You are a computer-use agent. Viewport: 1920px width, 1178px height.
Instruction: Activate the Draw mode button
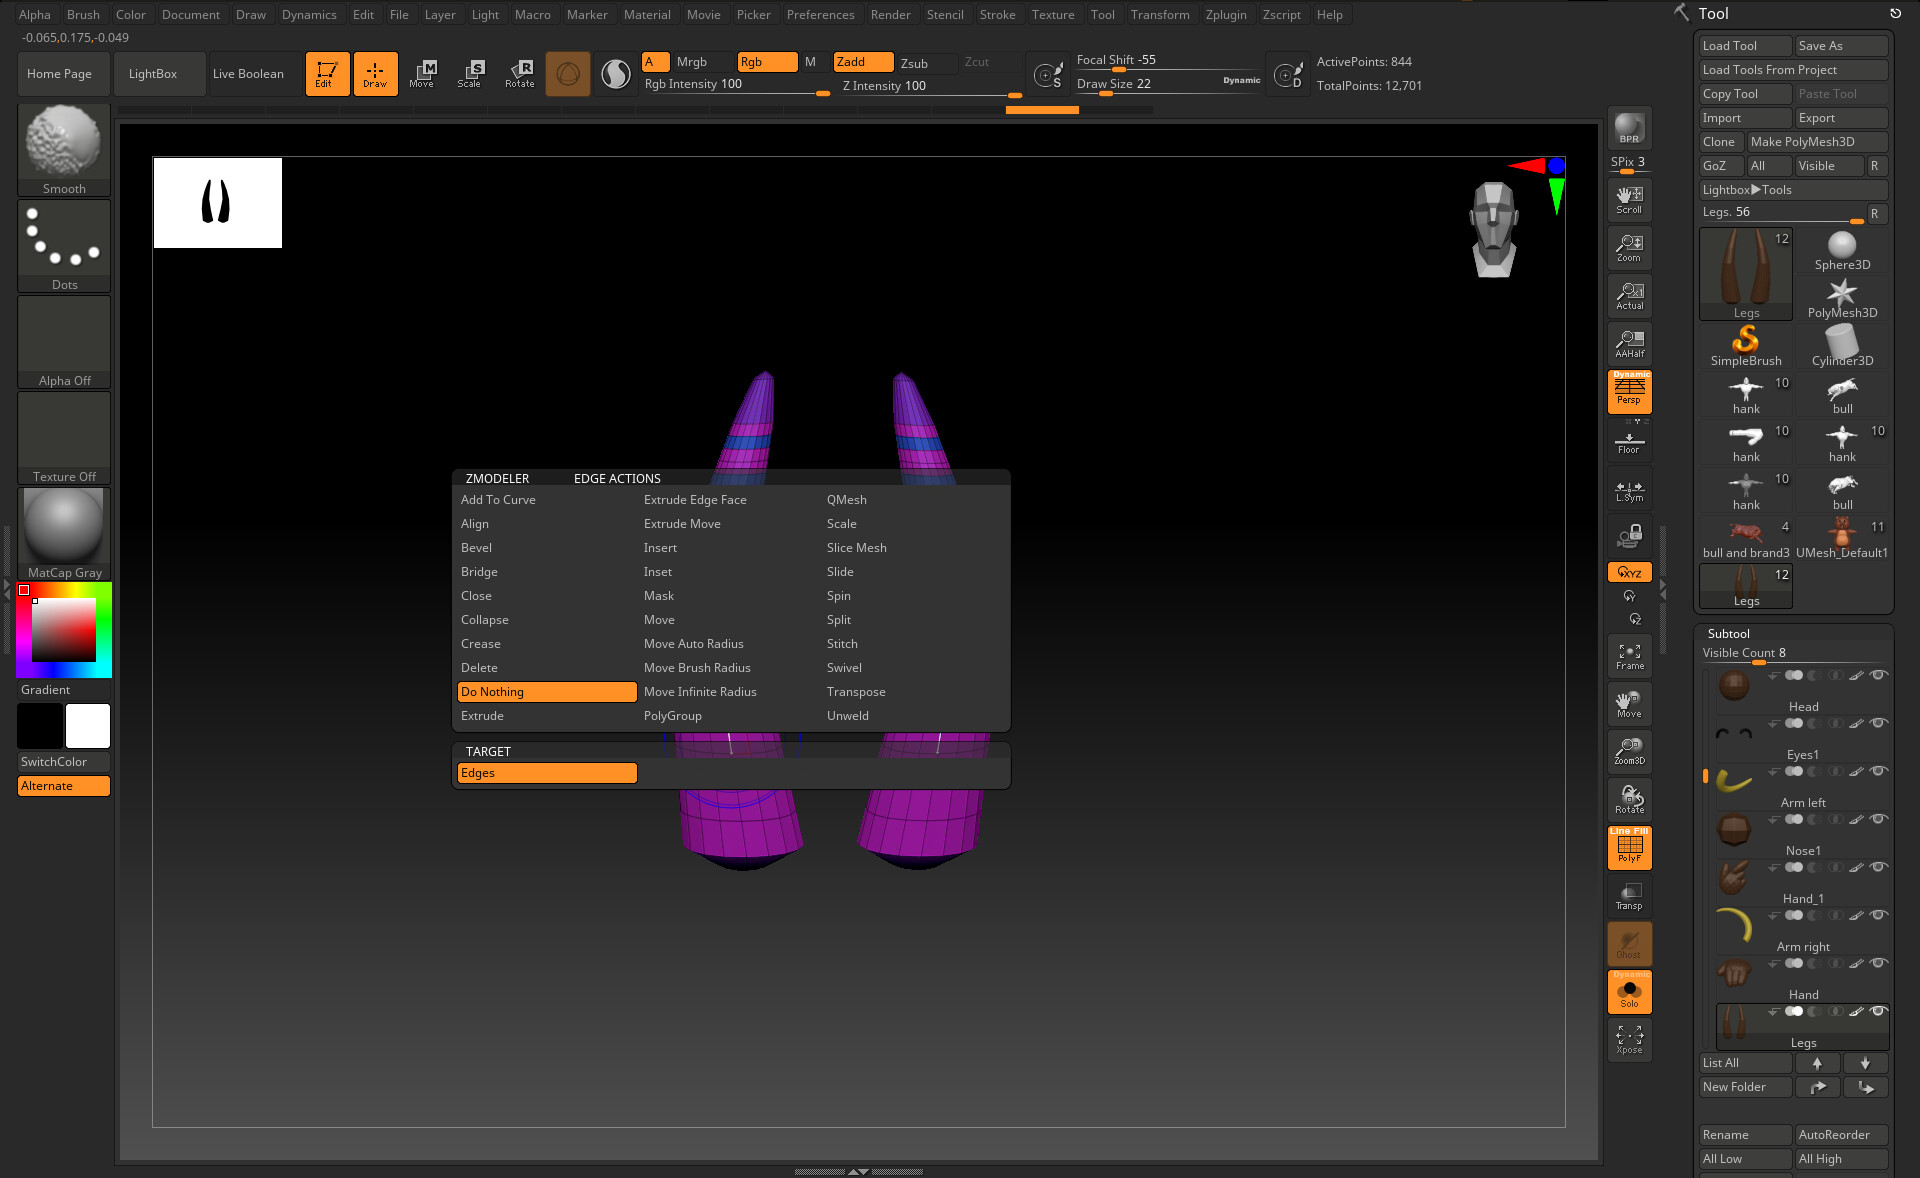click(375, 74)
